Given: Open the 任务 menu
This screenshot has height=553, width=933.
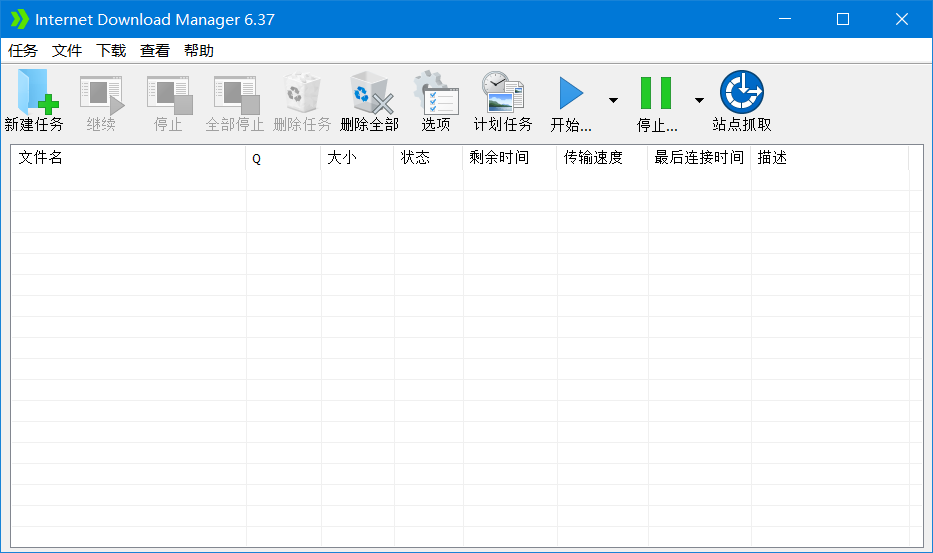Looking at the screenshot, I should (x=23, y=51).
